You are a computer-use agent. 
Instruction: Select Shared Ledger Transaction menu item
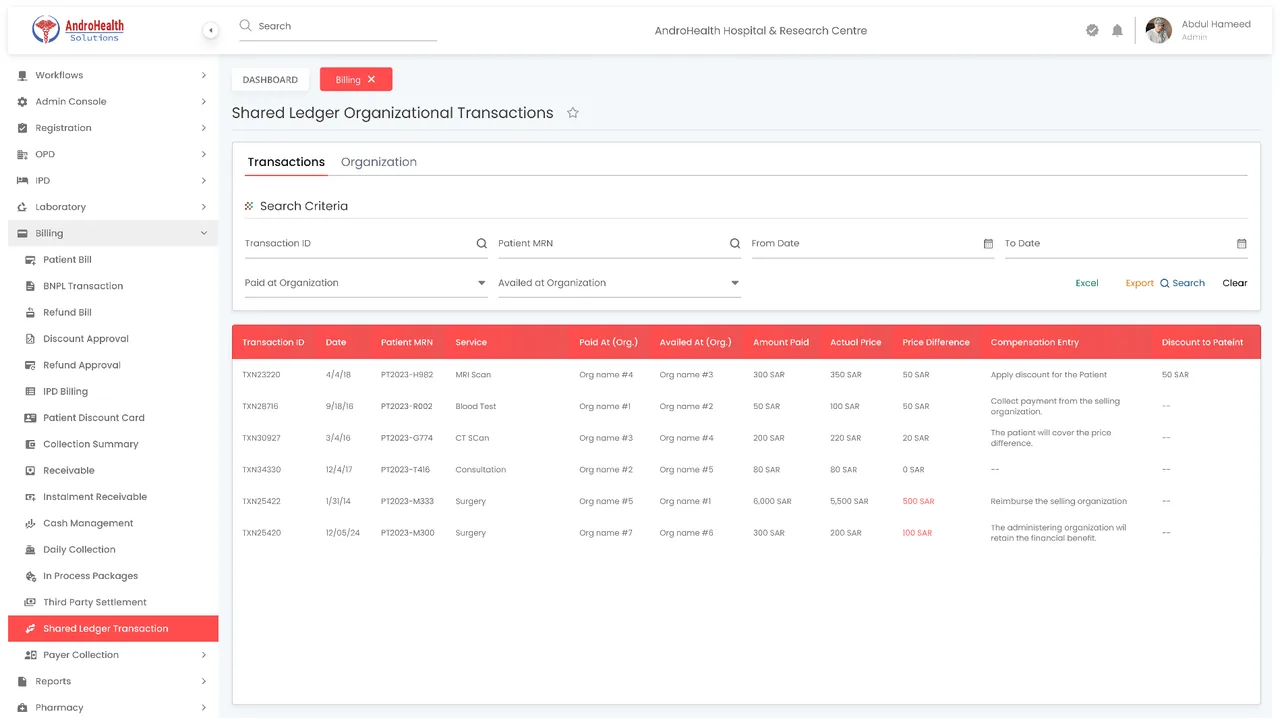tap(113, 628)
